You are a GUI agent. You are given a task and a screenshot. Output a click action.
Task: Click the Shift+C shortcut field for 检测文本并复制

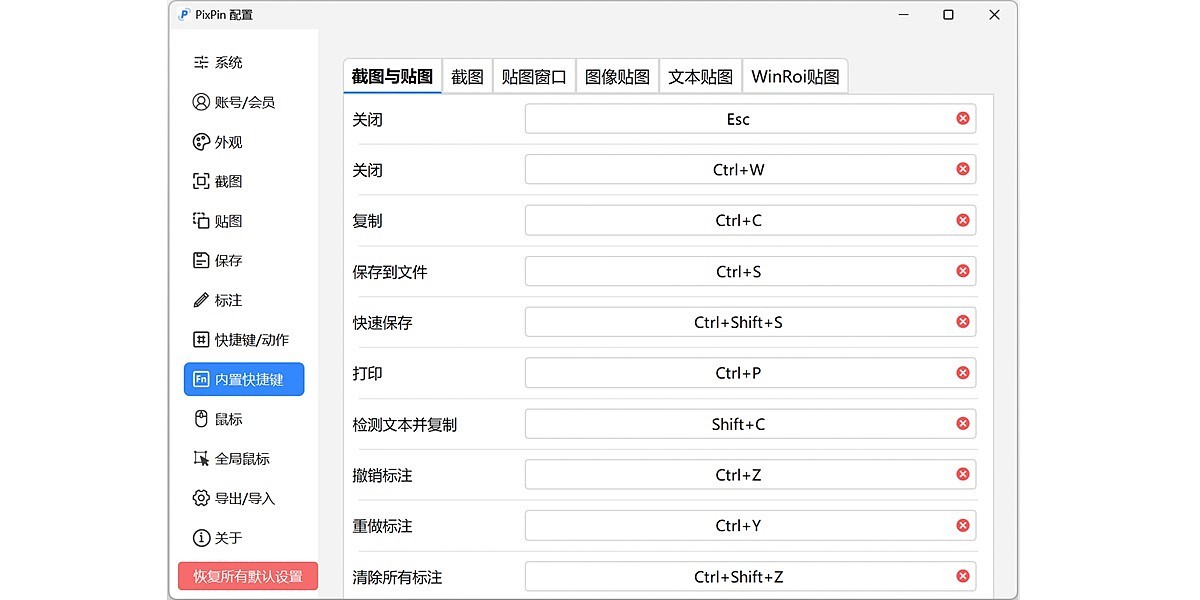750,423
